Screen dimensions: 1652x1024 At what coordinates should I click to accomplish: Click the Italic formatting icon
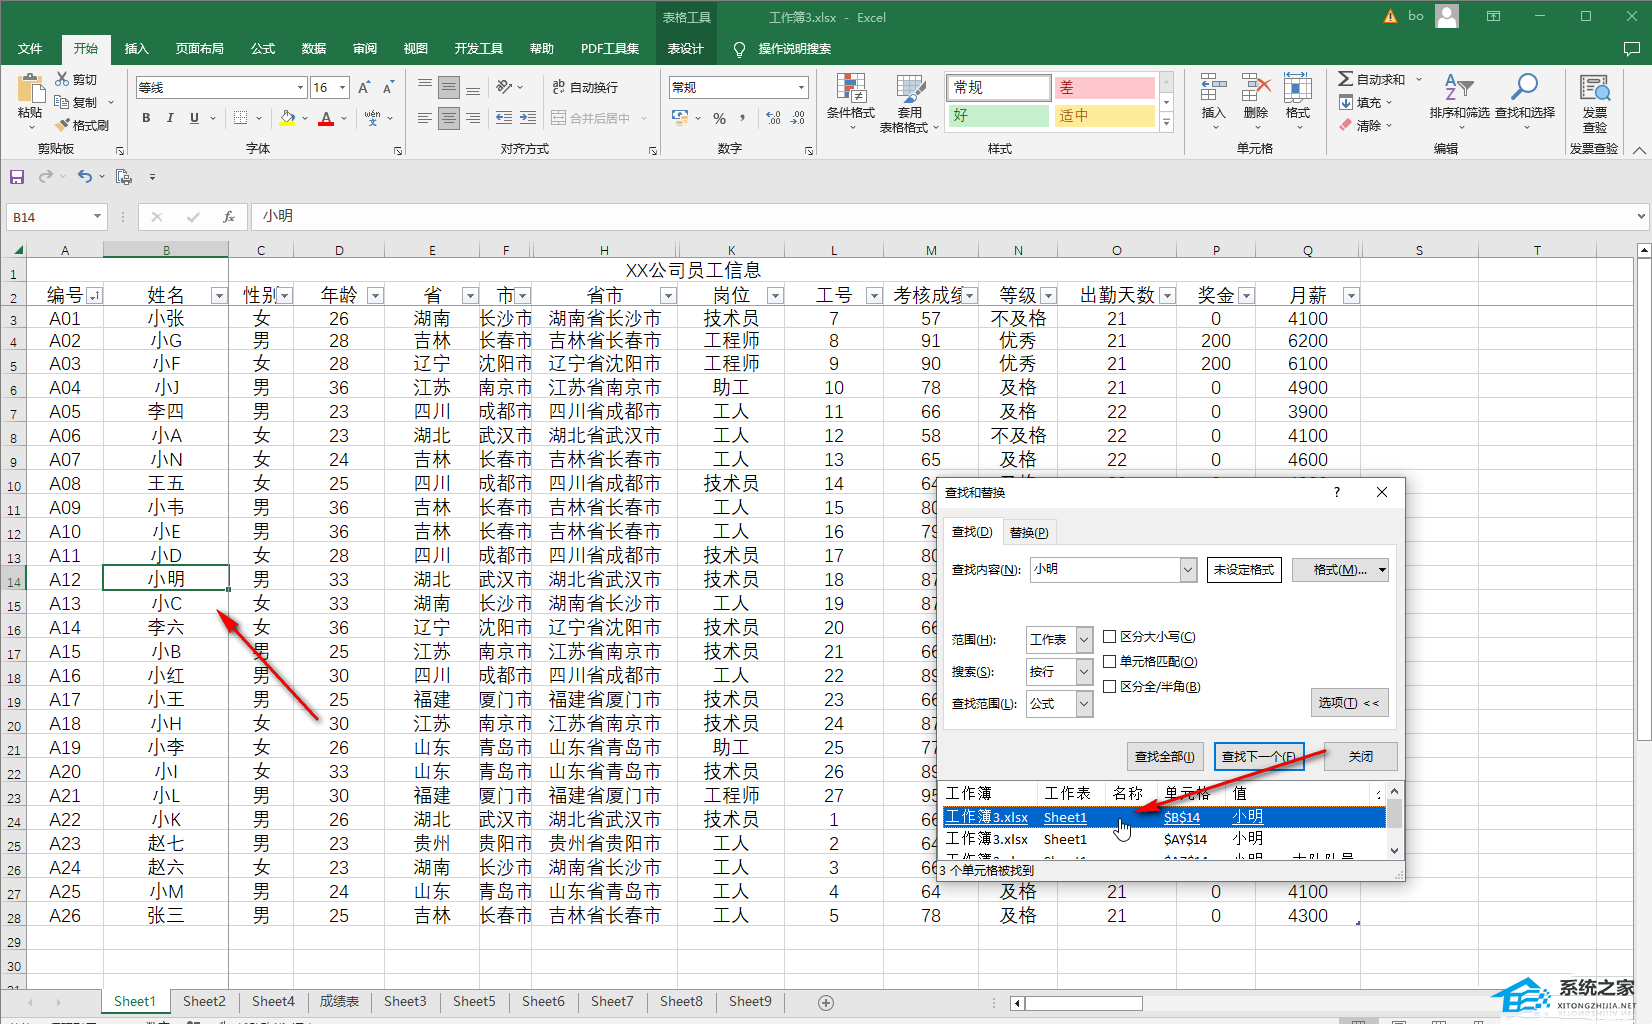point(170,118)
